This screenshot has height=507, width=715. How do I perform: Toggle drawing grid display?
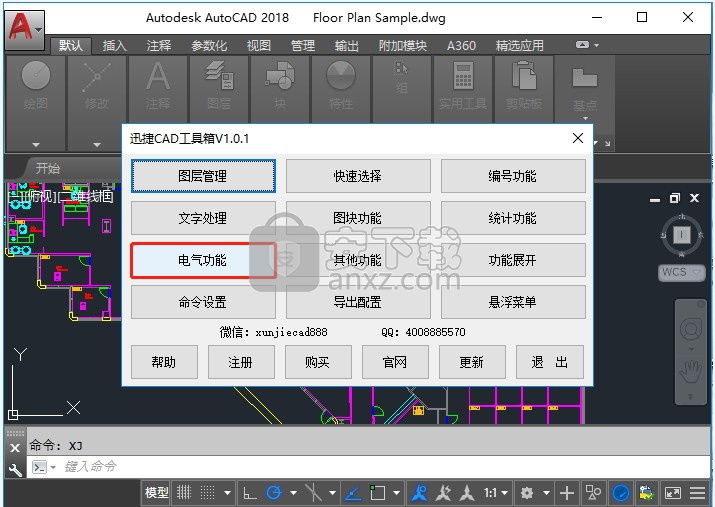[184, 493]
